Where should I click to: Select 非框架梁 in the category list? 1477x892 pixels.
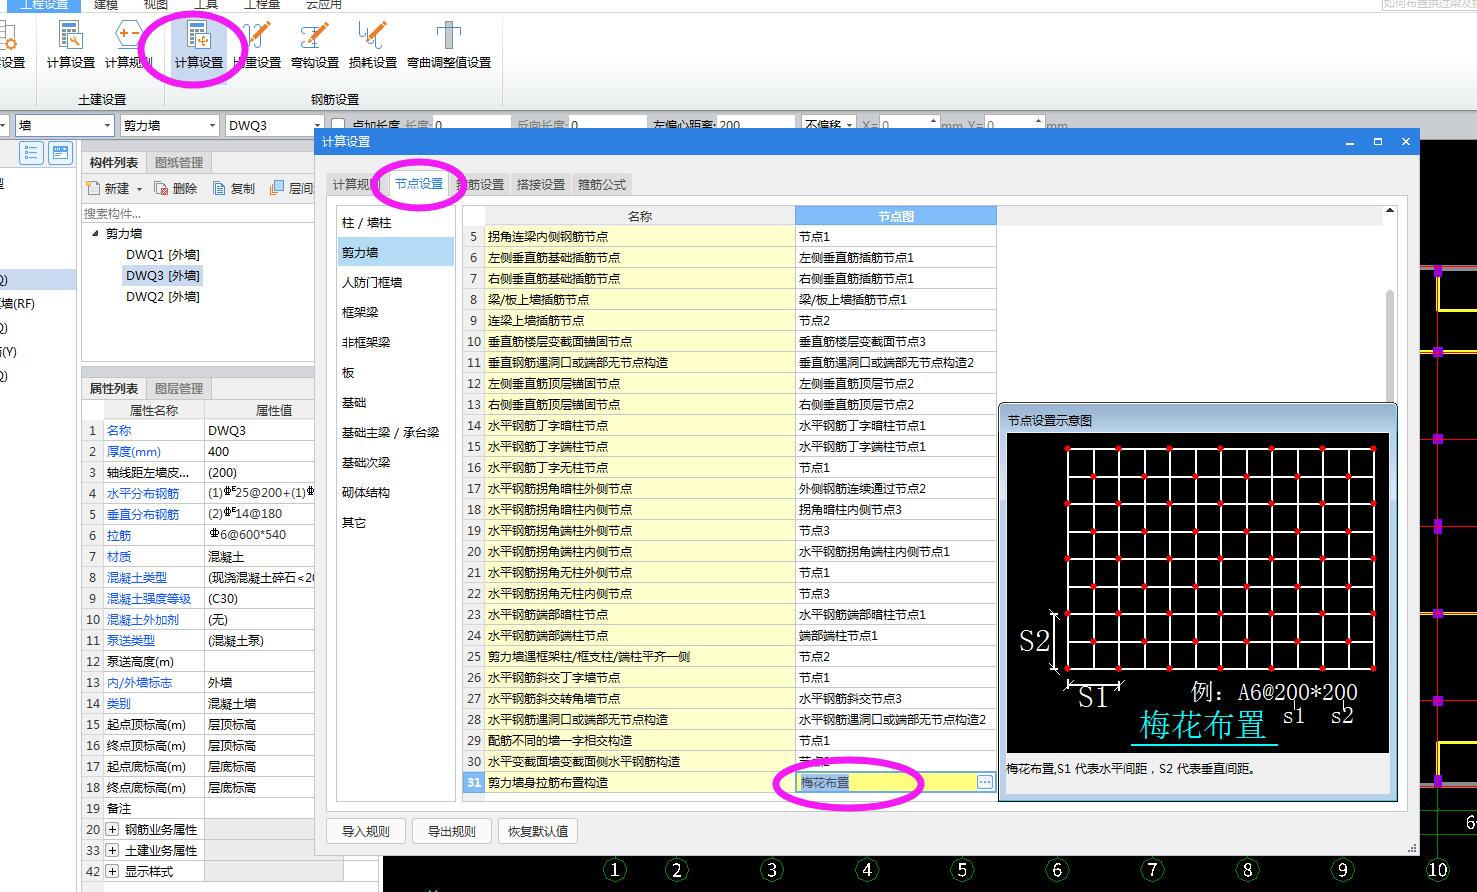pyautogui.click(x=396, y=343)
